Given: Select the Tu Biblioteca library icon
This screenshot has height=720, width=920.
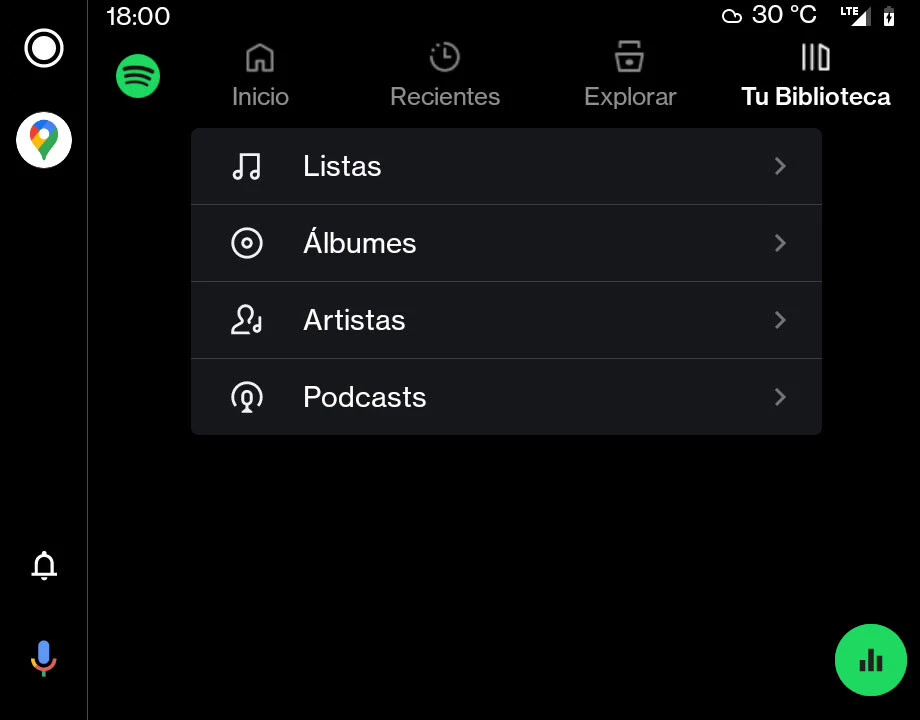Looking at the screenshot, I should [x=816, y=57].
